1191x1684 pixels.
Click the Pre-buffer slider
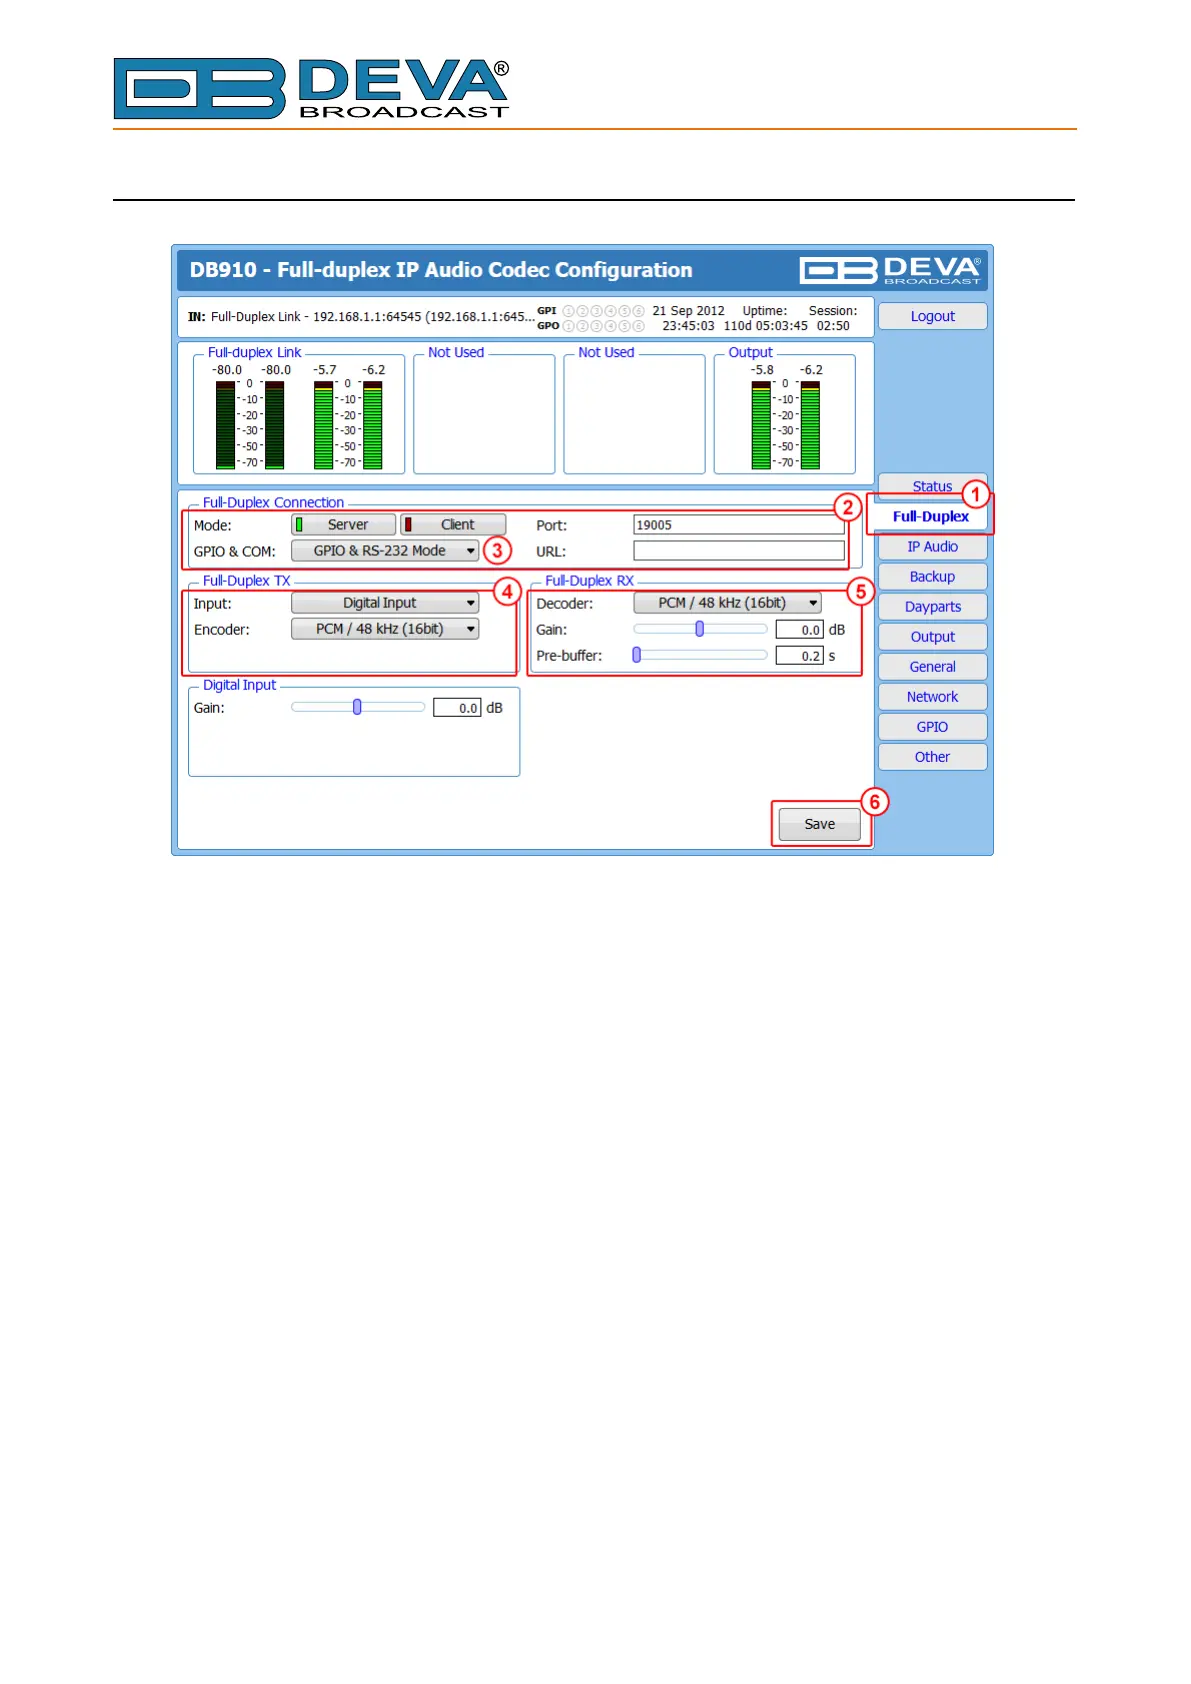point(700,655)
